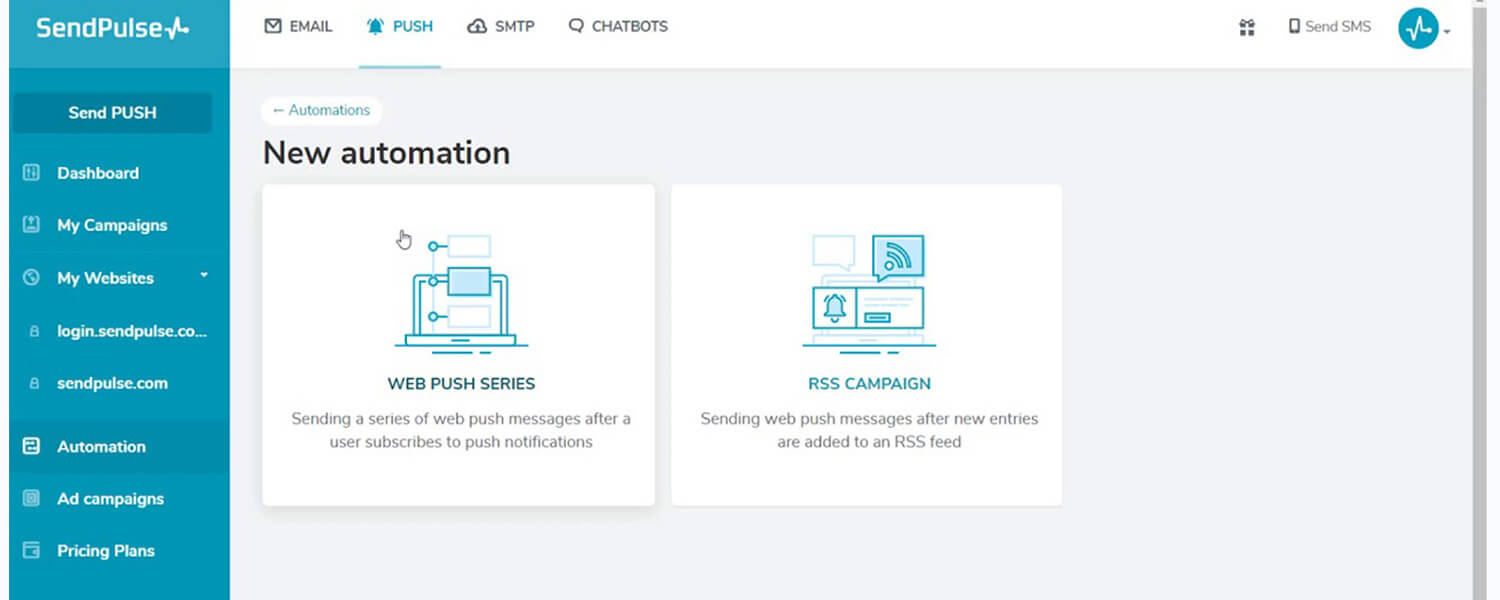Click the RSS Campaign illustration
The image size is (1500, 600).
click(x=869, y=293)
